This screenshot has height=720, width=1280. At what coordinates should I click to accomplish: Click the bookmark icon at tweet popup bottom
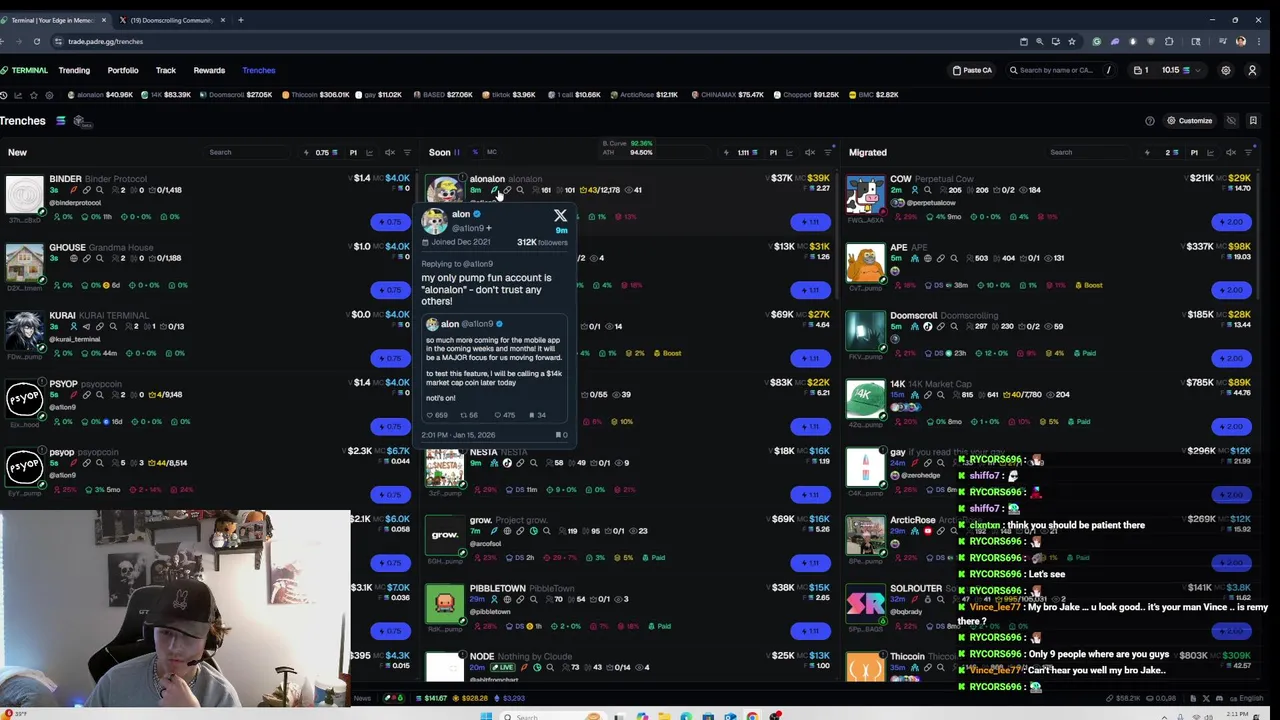point(558,435)
